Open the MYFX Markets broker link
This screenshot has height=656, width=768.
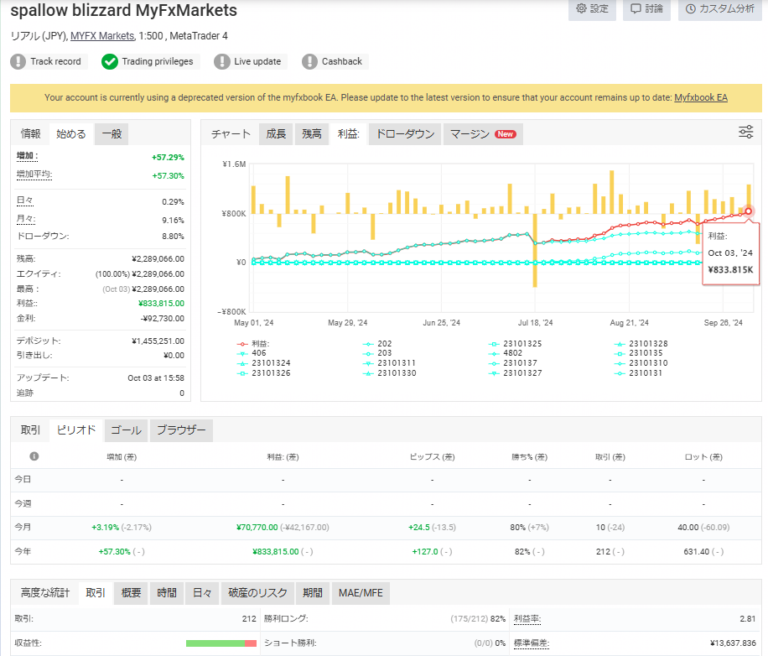[x=102, y=36]
